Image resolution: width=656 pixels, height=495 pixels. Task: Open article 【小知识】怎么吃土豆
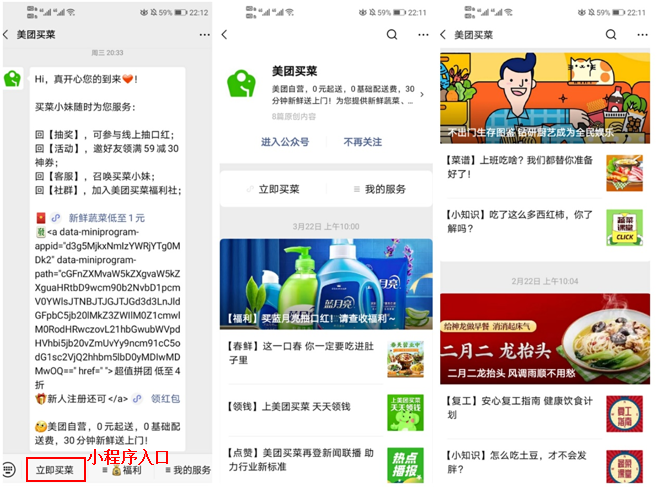[517, 462]
